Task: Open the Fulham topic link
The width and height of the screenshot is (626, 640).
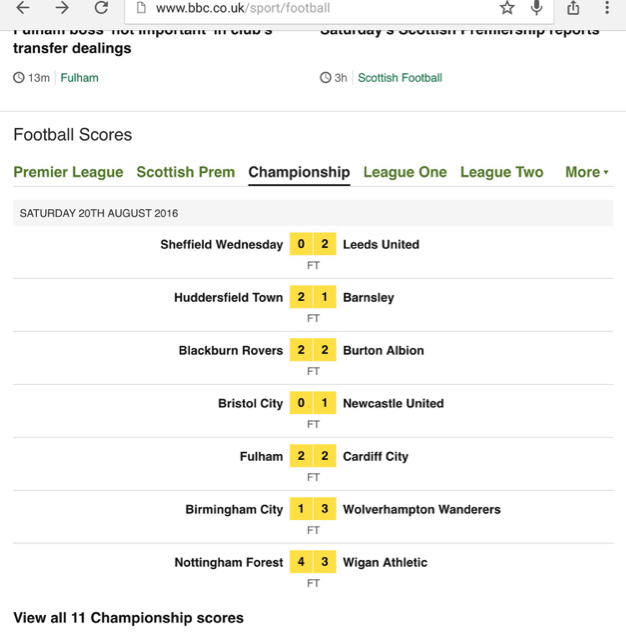Action: click(x=80, y=78)
